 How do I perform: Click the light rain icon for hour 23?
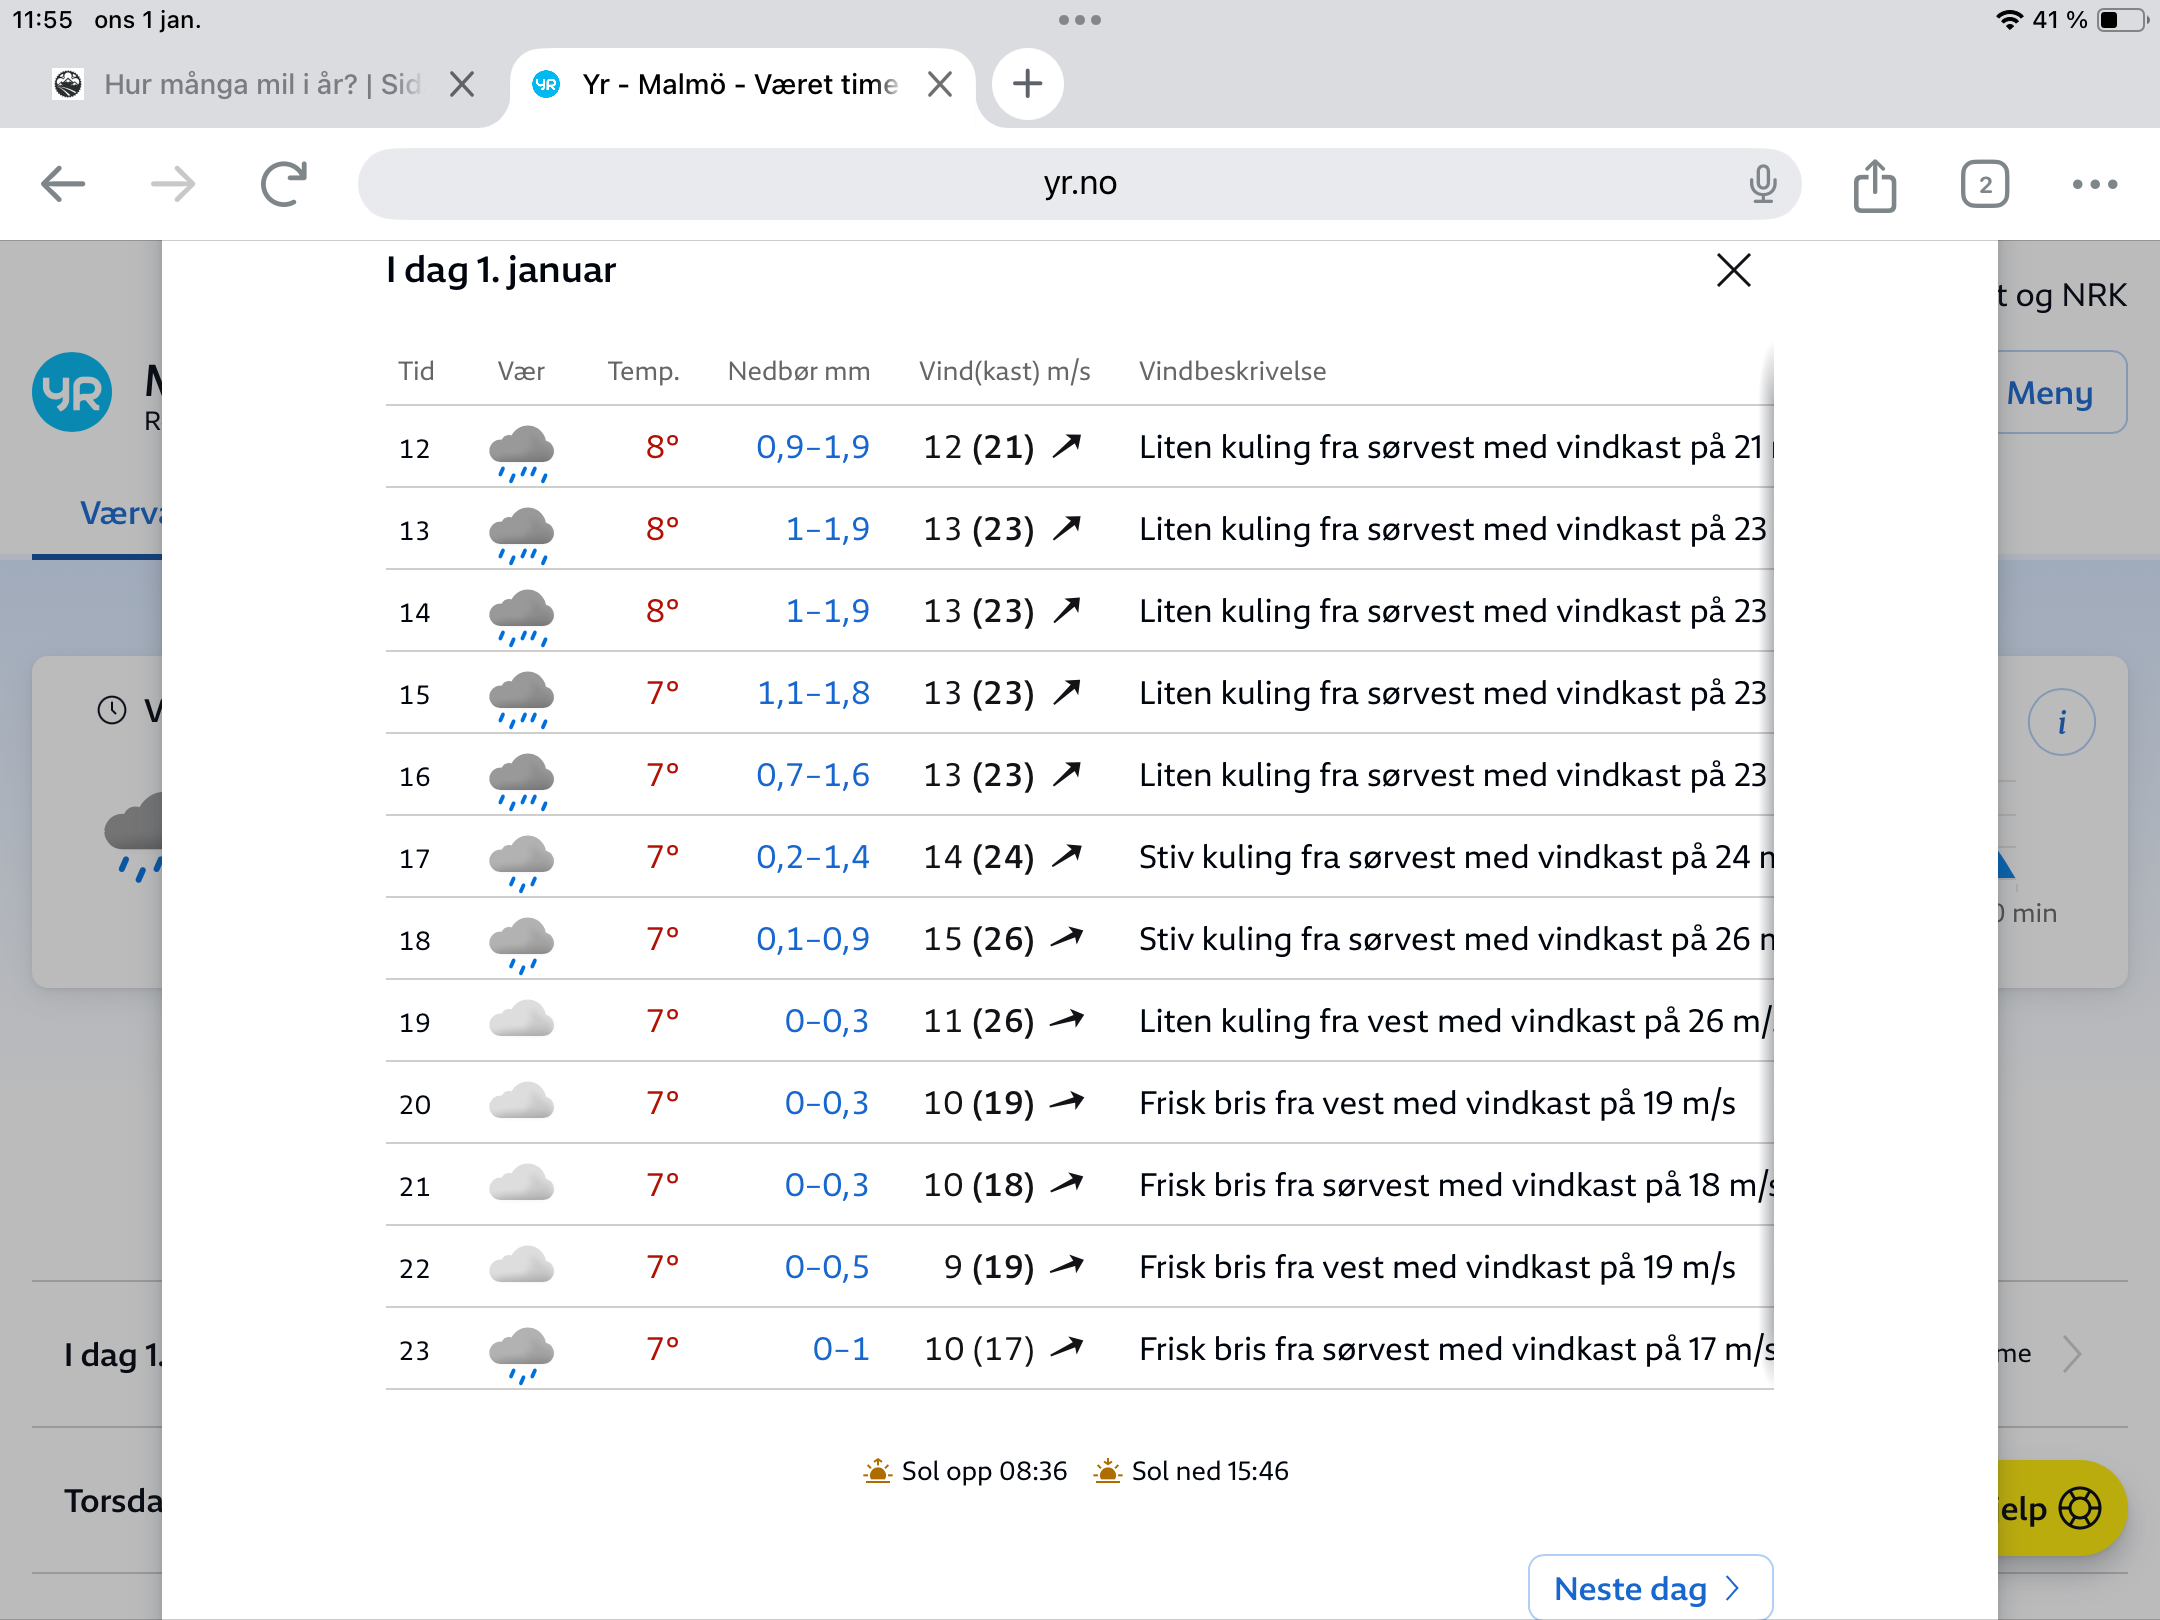tap(521, 1355)
